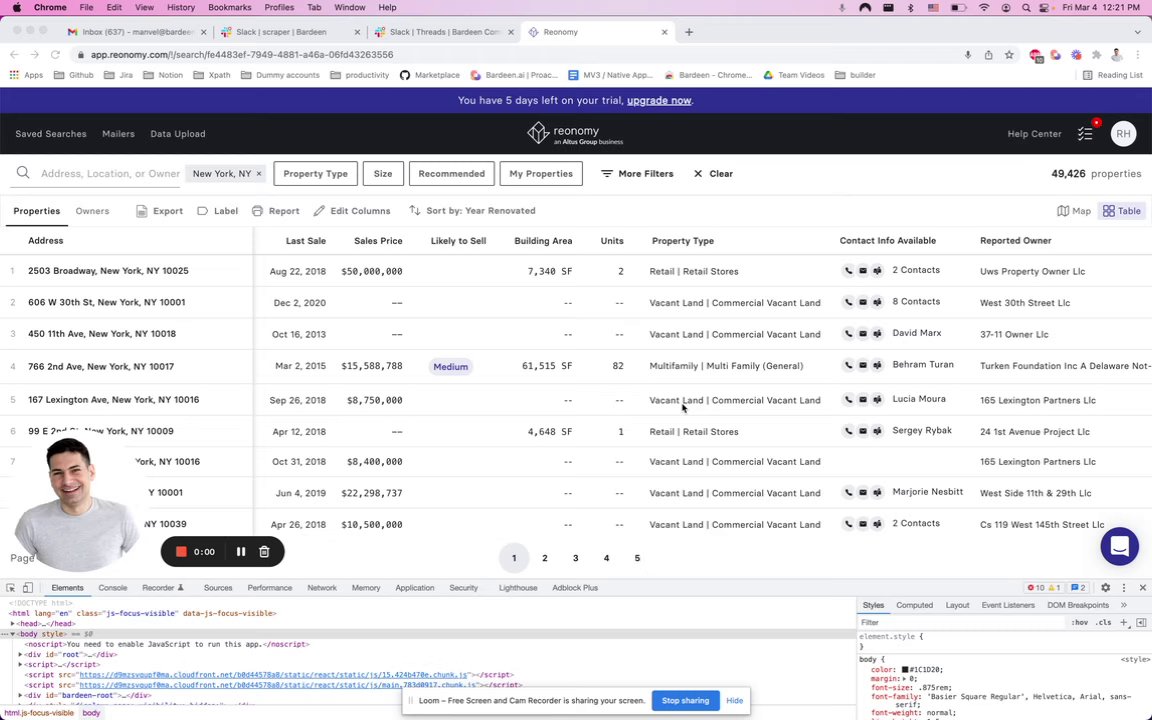Click email icon in Sergey Rybak row
The height and width of the screenshot is (720, 1152).
point(863,431)
